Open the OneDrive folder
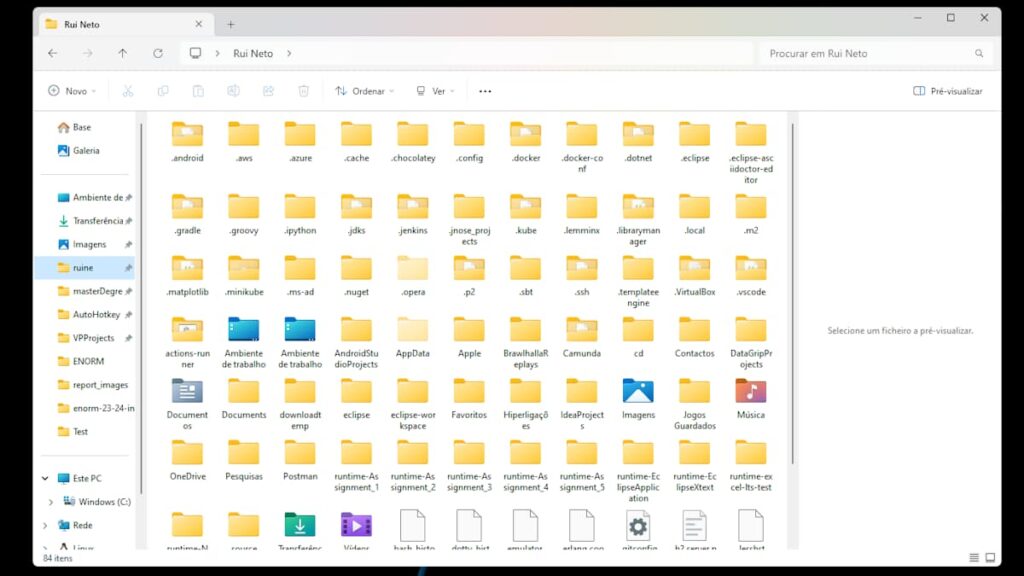Viewport: 1024px width, 576px height. [x=187, y=459]
